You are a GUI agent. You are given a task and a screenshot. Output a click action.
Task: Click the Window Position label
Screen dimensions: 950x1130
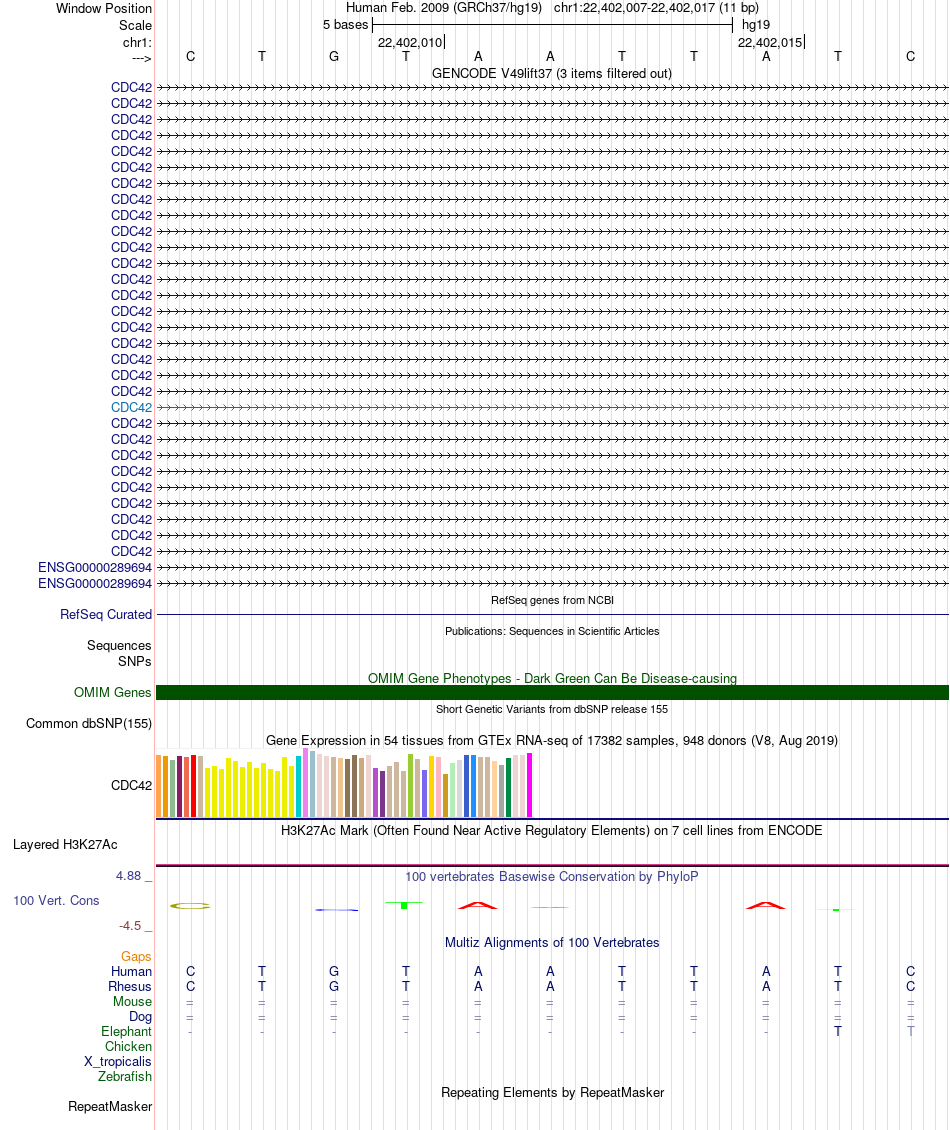click(104, 9)
